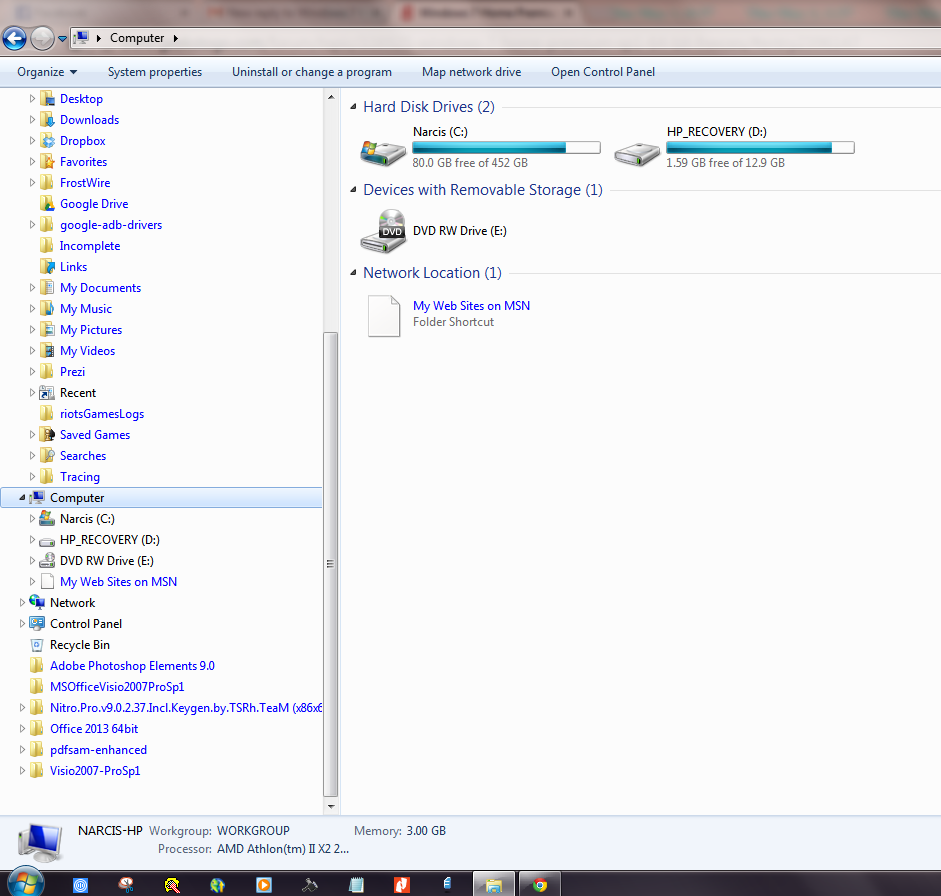Screen dimensions: 941x896
Task: Expand the Tracing folder
Action: (32, 477)
